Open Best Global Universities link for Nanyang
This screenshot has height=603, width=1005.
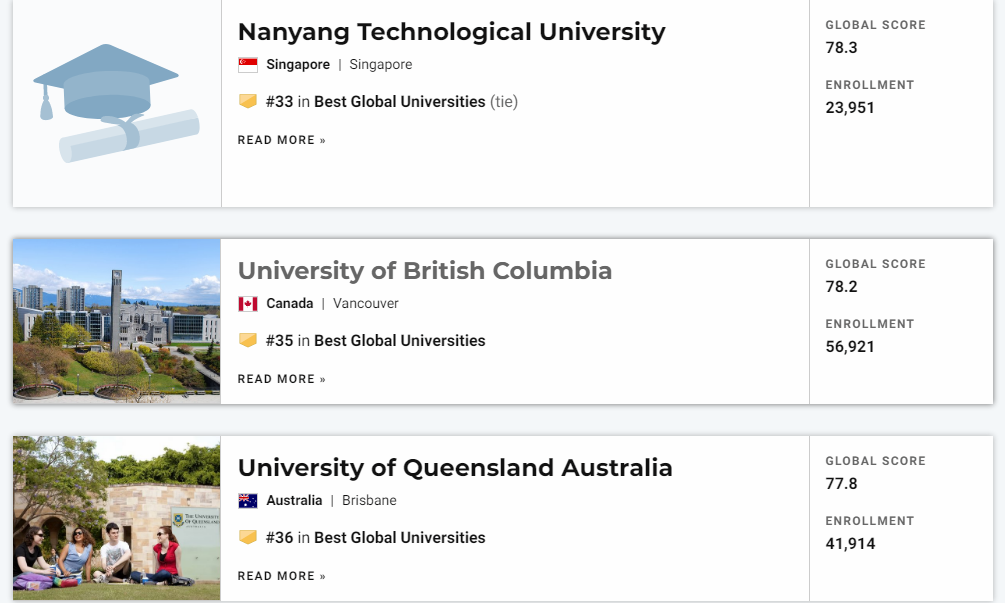tap(399, 102)
